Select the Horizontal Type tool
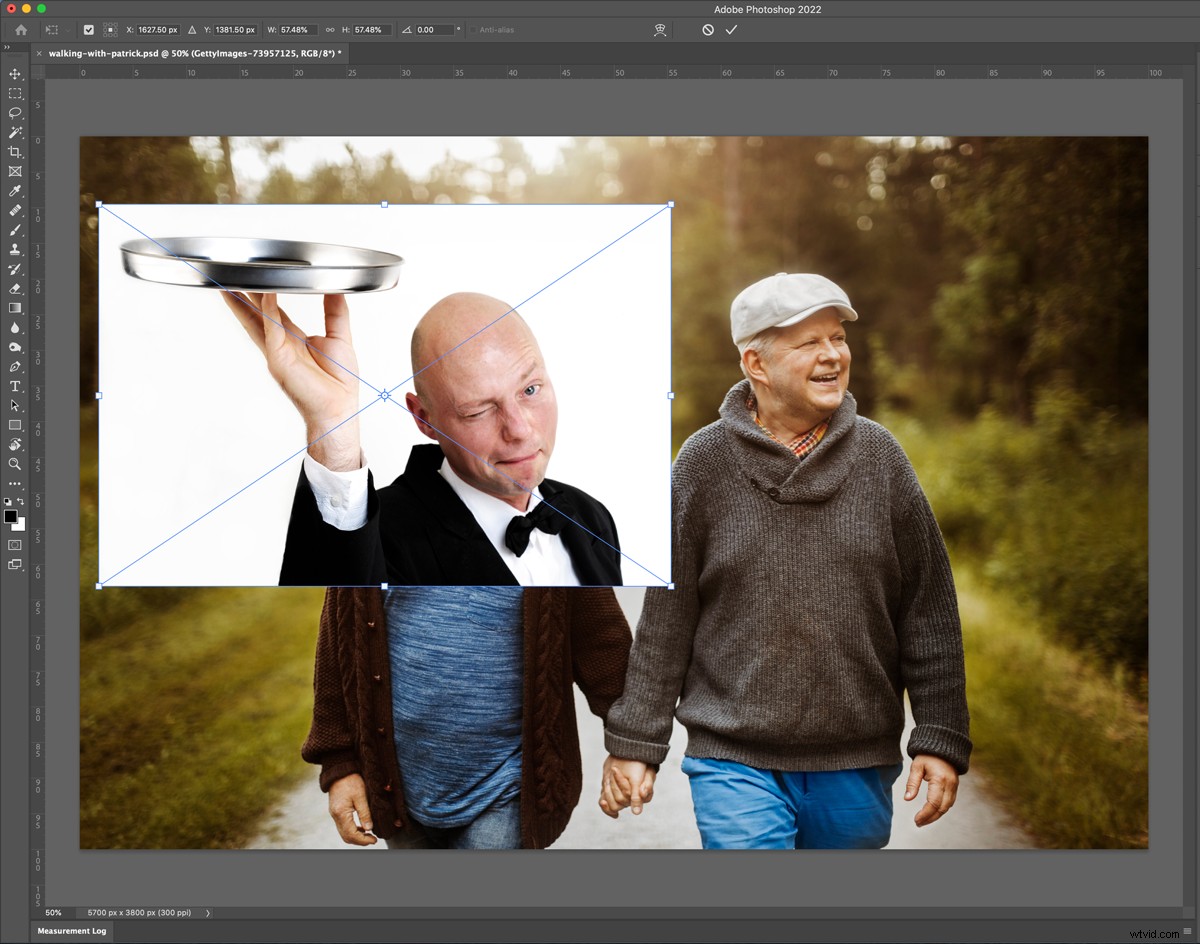 [15, 386]
